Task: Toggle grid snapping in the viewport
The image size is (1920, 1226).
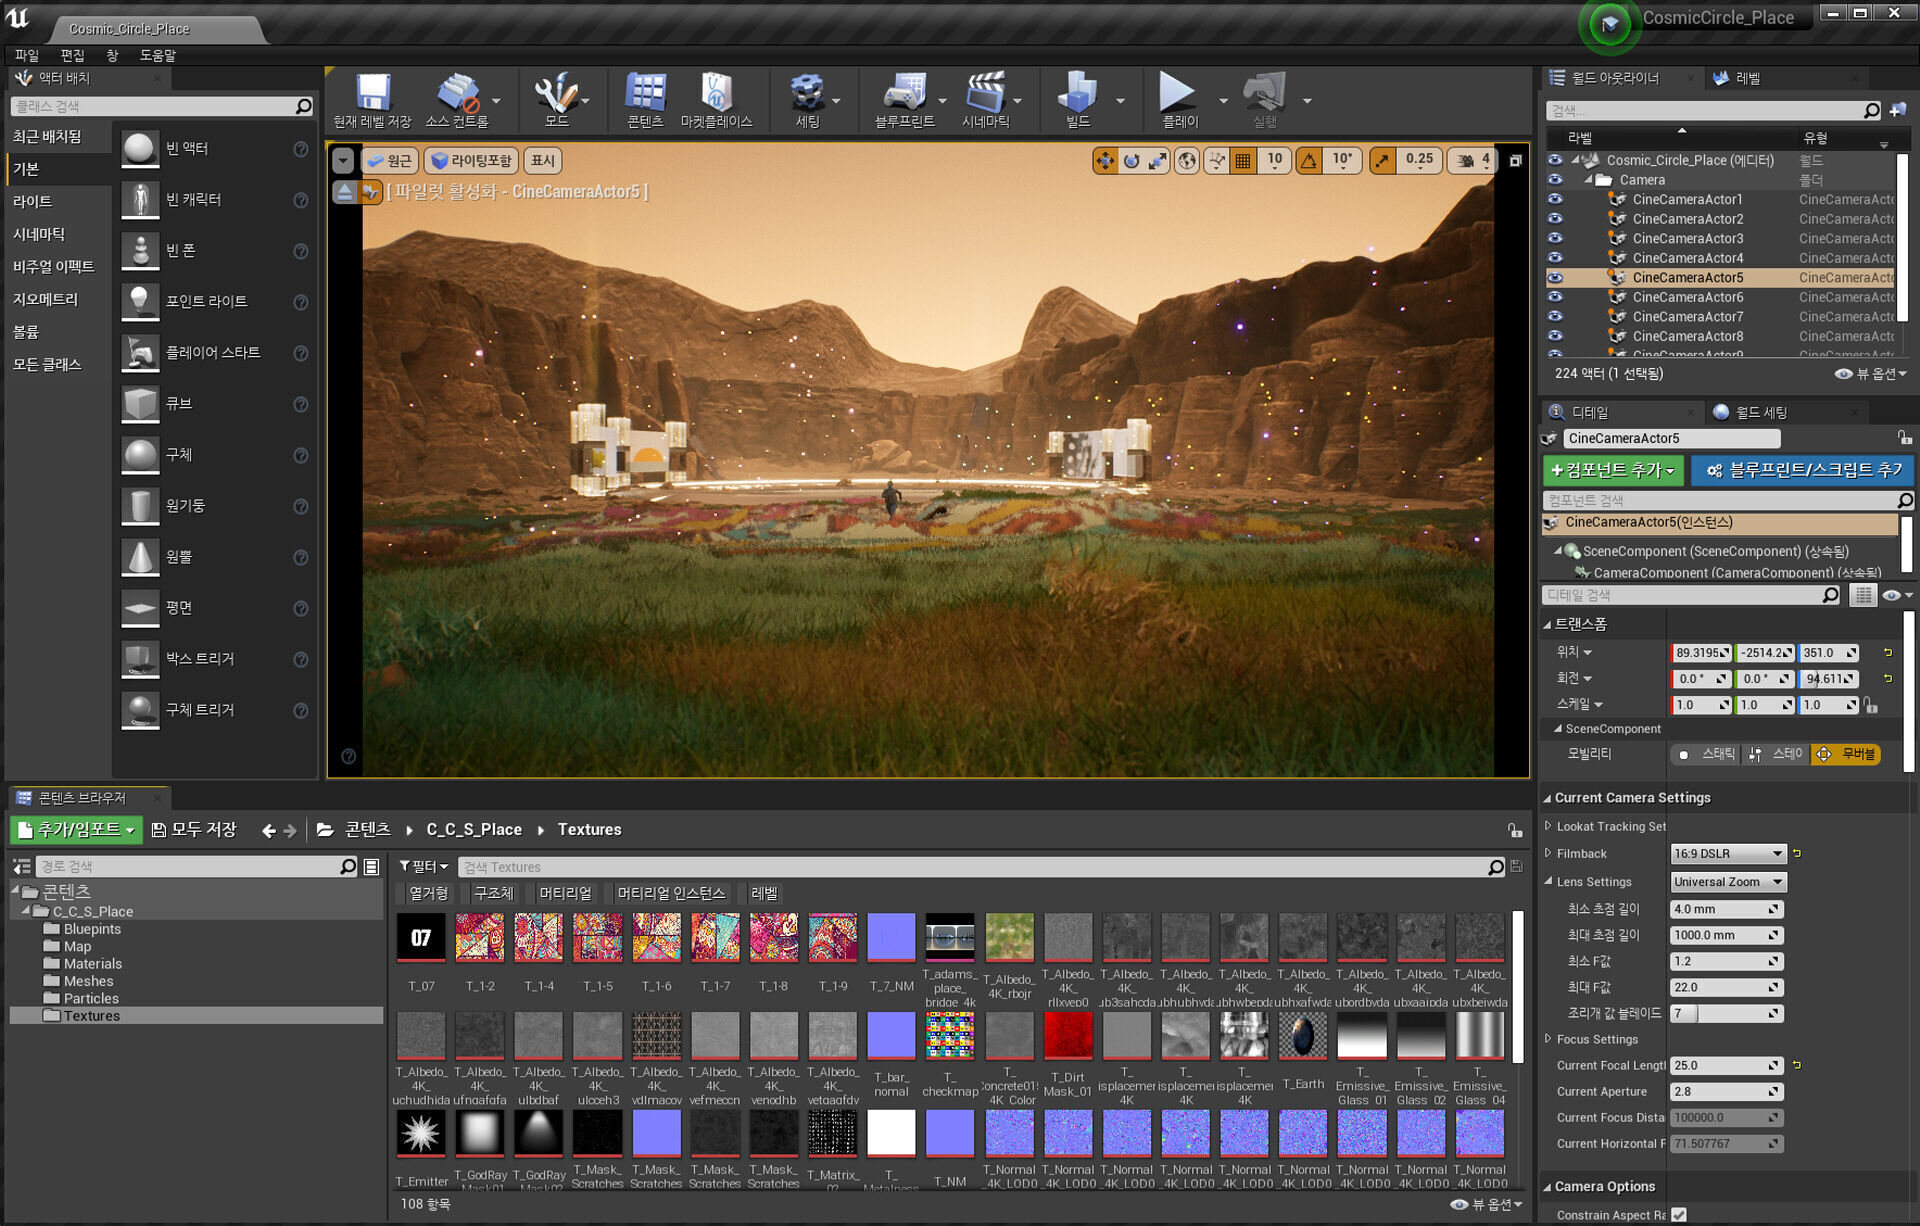Action: (1243, 161)
